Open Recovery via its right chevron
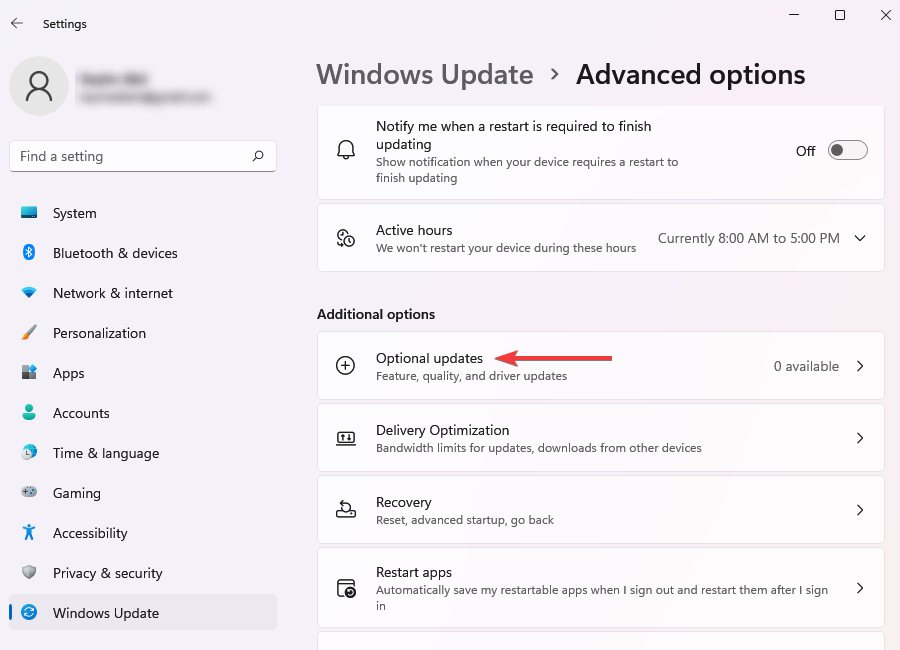Image resolution: width=900 pixels, height=650 pixels. (860, 510)
